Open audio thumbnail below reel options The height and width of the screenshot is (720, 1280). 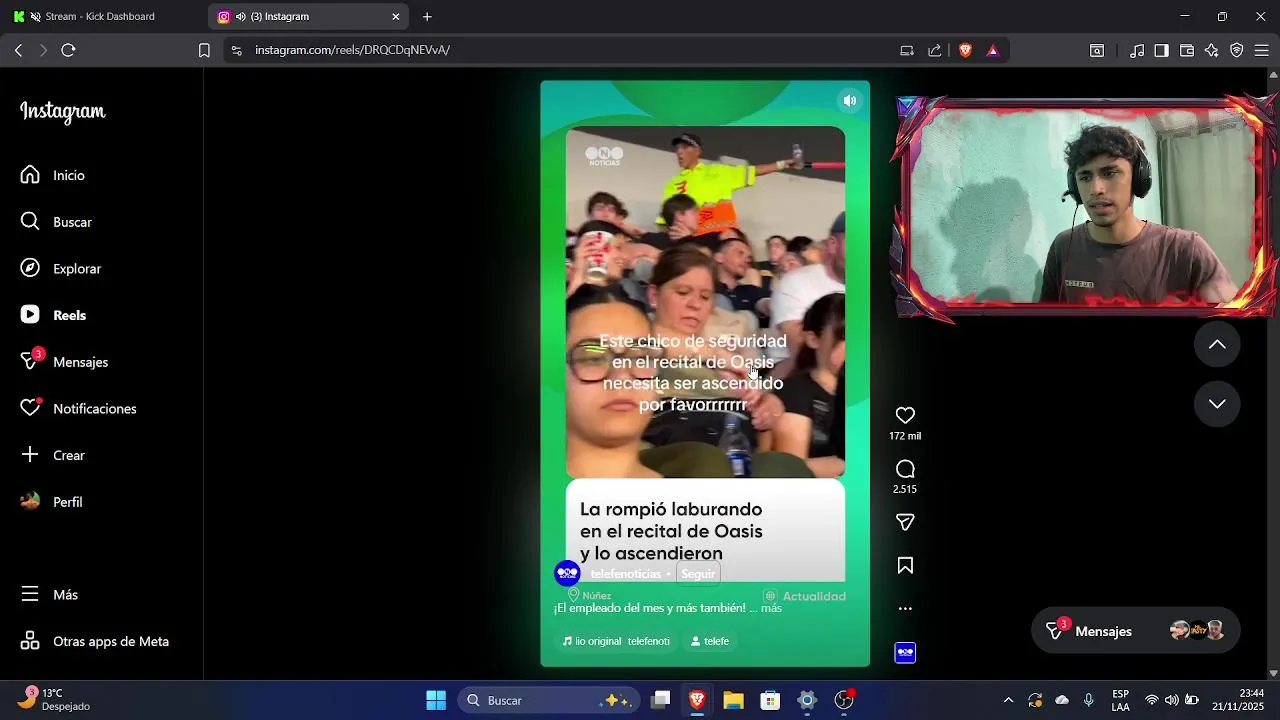[x=905, y=653]
